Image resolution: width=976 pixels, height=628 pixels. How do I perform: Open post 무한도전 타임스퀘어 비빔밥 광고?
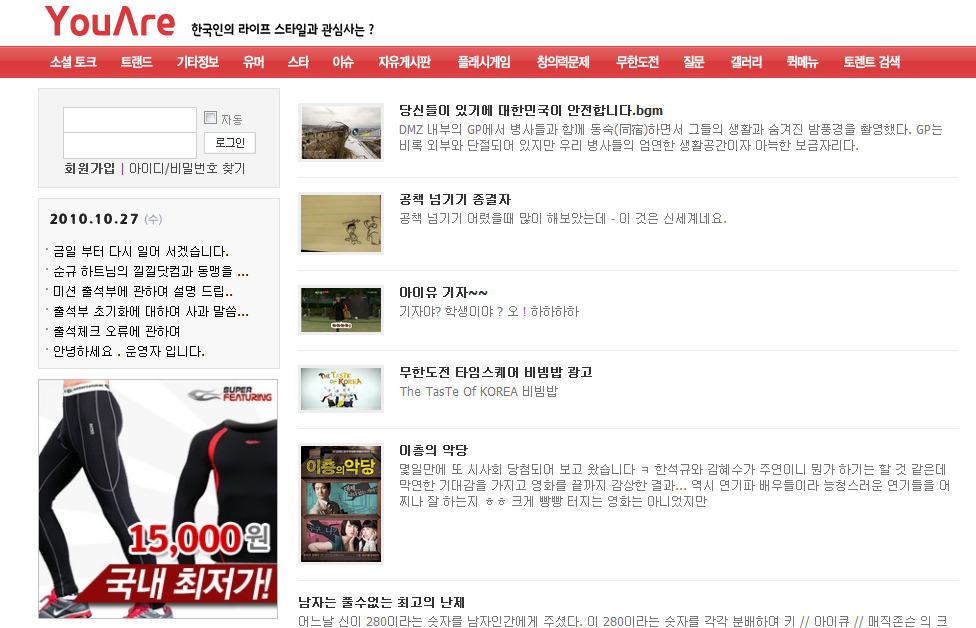point(495,372)
